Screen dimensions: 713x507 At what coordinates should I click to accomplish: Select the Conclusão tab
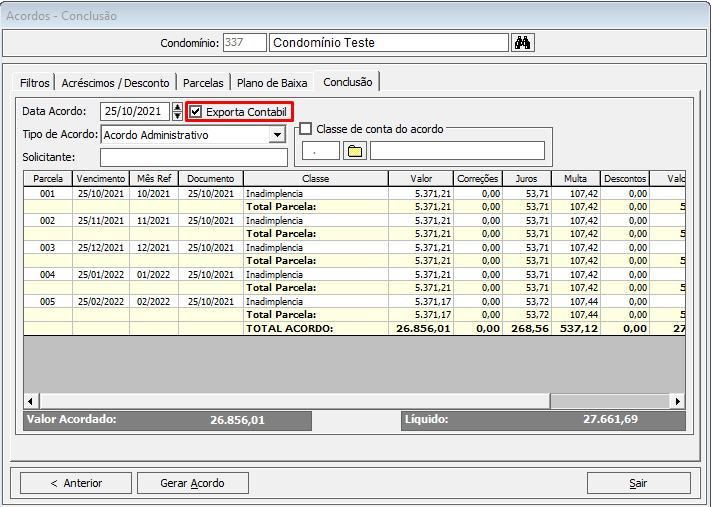pos(347,82)
